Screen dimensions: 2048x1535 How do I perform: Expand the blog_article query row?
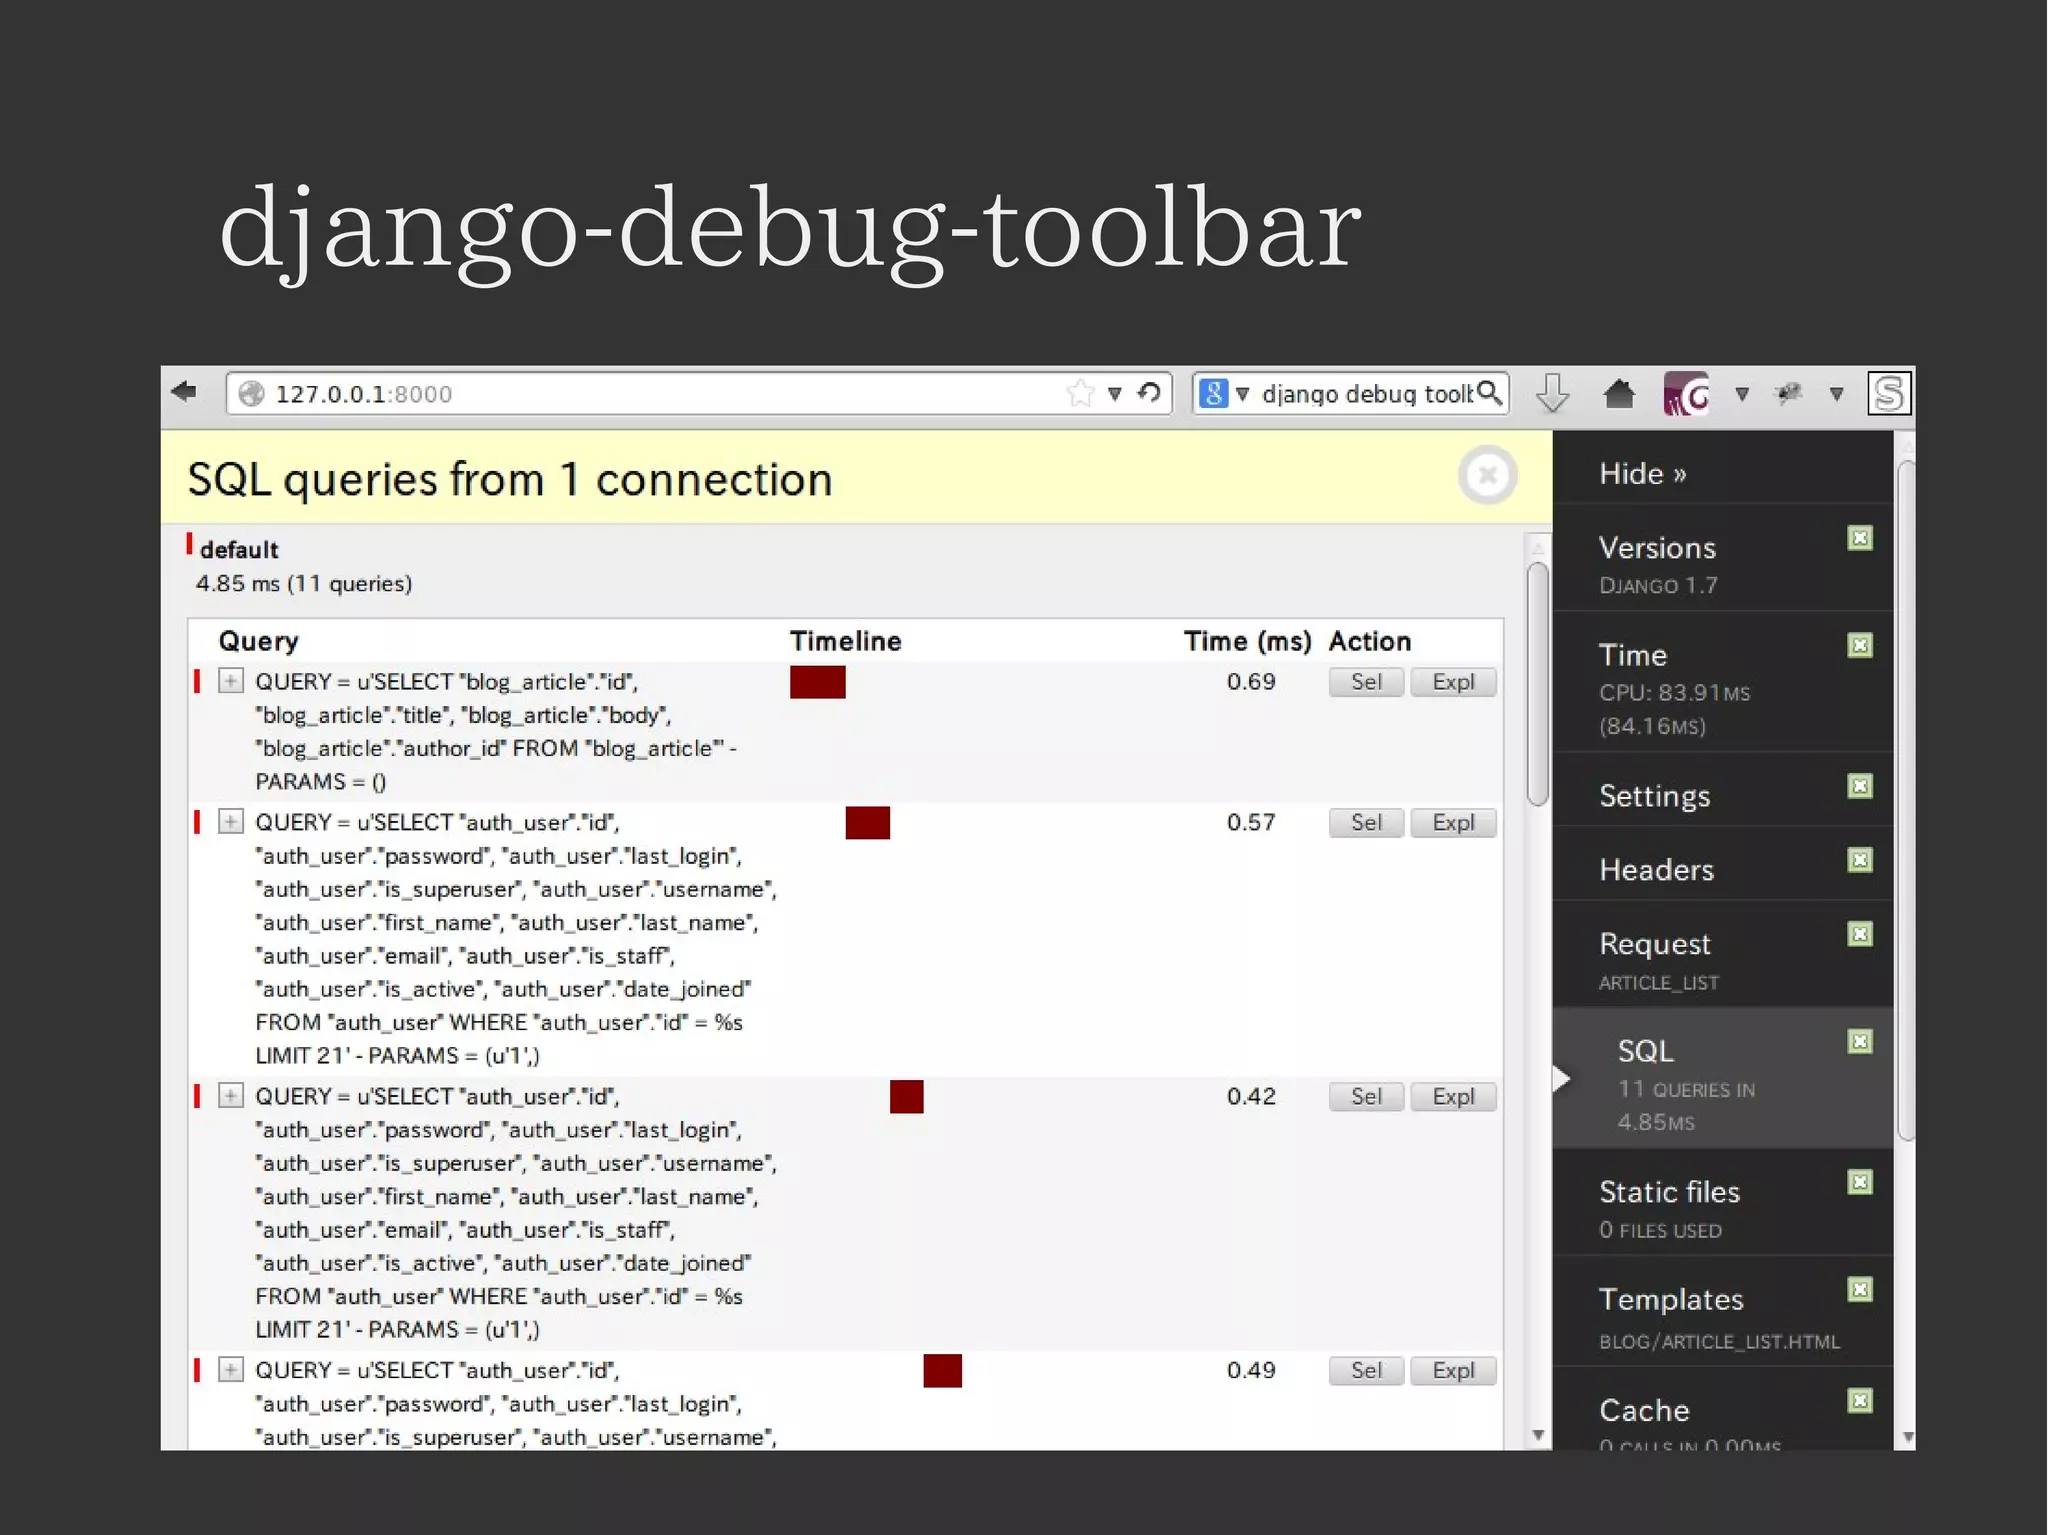[231, 681]
